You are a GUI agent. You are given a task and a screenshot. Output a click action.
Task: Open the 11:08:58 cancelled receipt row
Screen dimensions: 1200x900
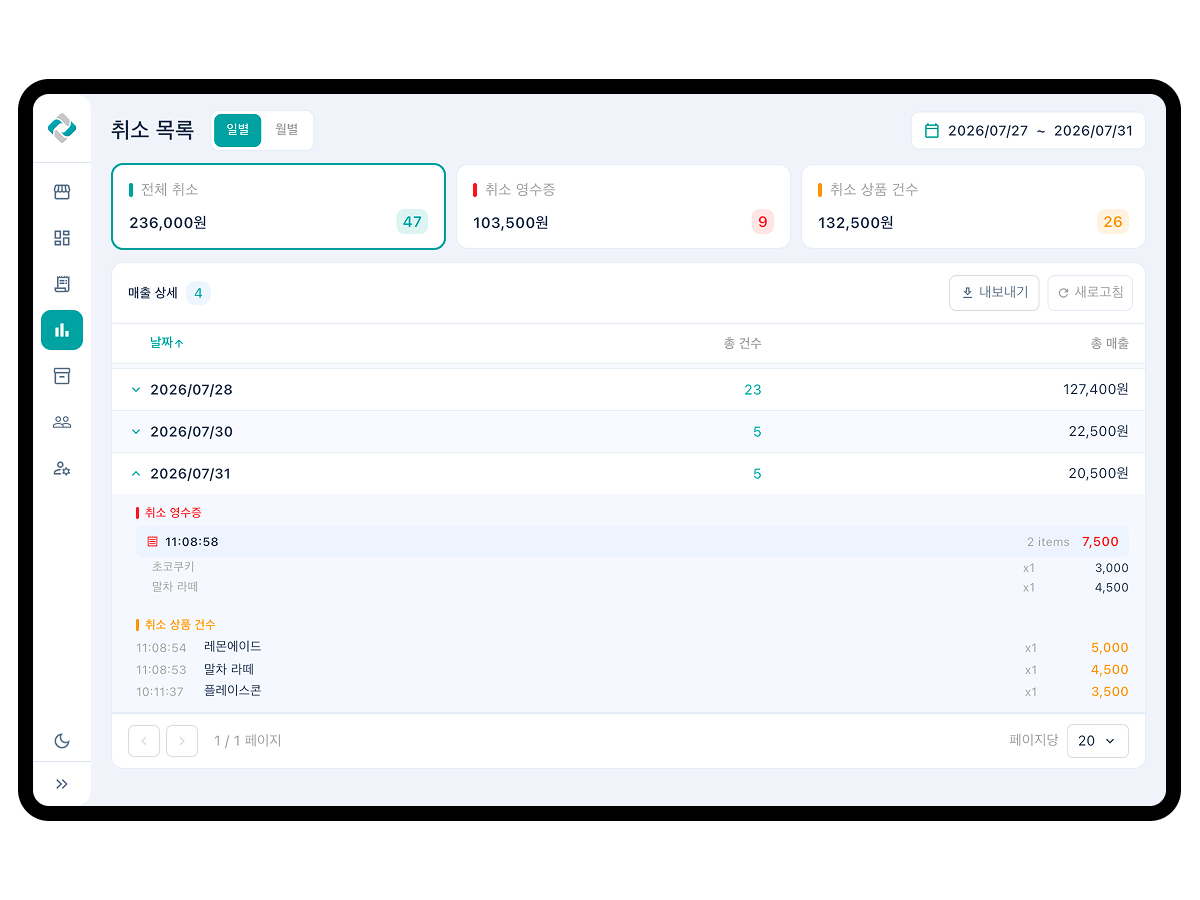(632, 542)
